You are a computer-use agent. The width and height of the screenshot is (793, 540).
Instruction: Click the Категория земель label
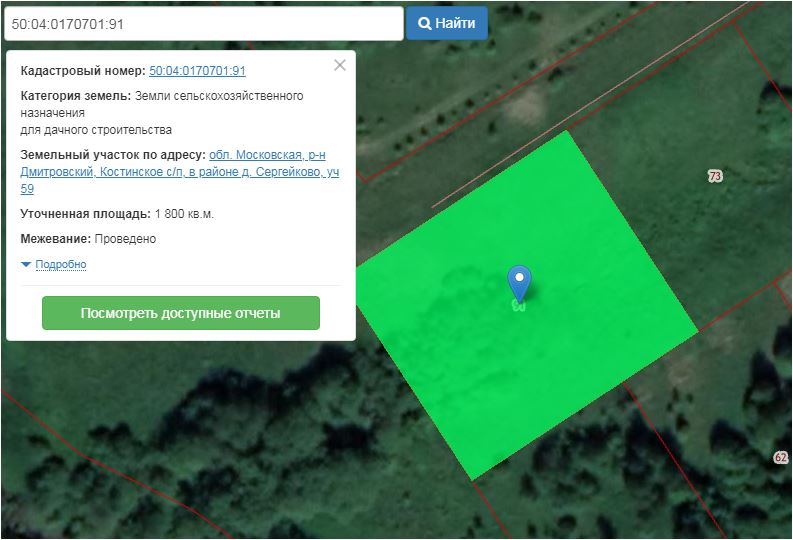[75, 96]
